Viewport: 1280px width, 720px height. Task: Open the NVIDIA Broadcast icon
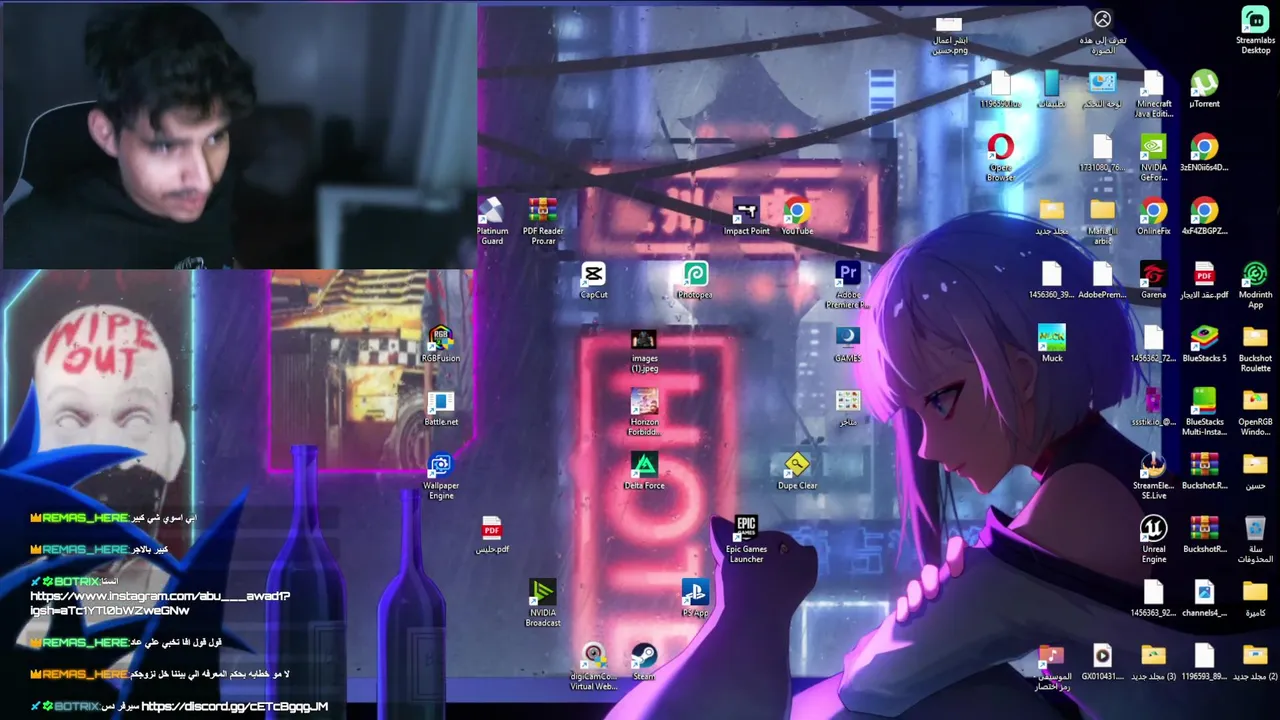click(x=543, y=603)
